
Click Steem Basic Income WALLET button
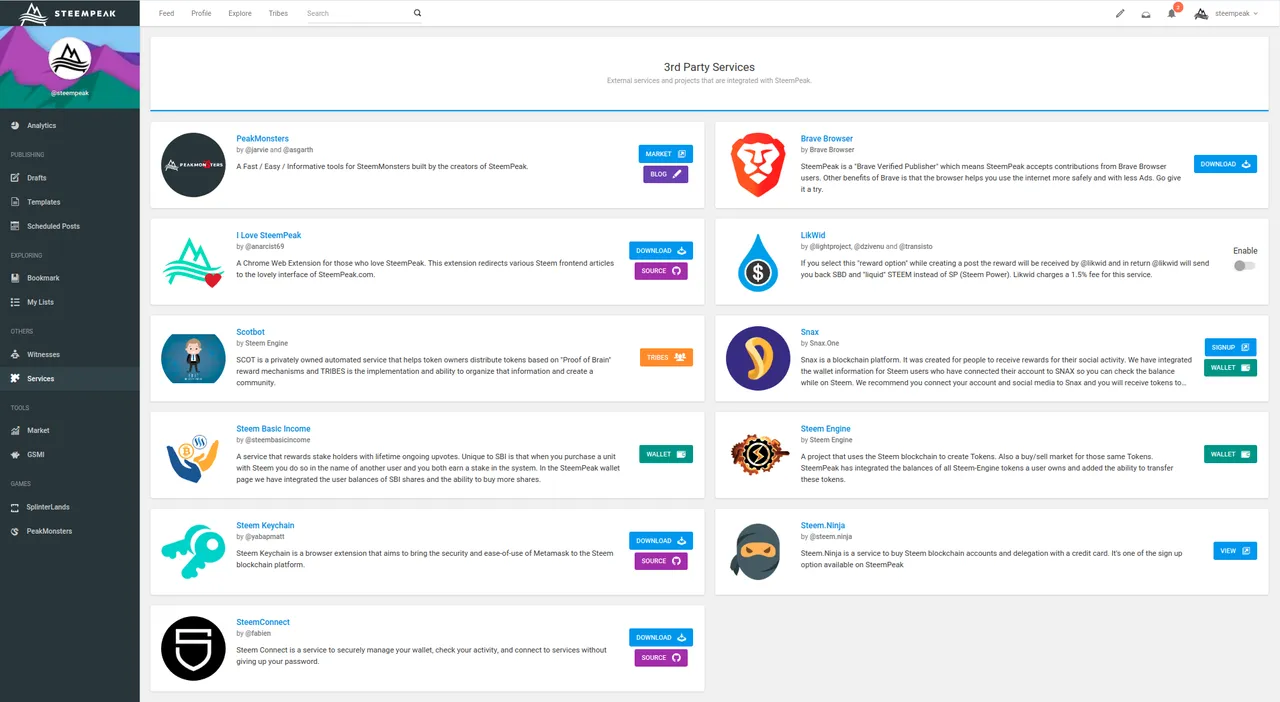click(x=666, y=454)
